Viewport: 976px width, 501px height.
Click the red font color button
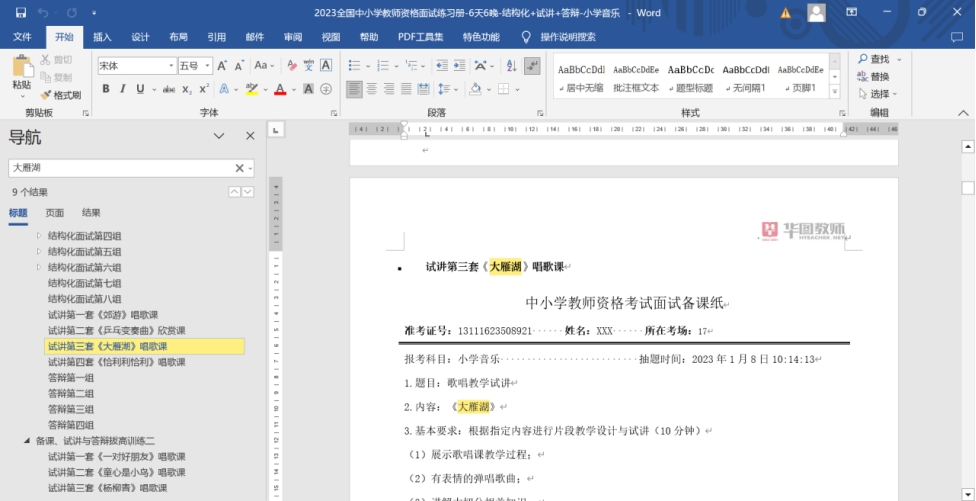click(x=280, y=89)
